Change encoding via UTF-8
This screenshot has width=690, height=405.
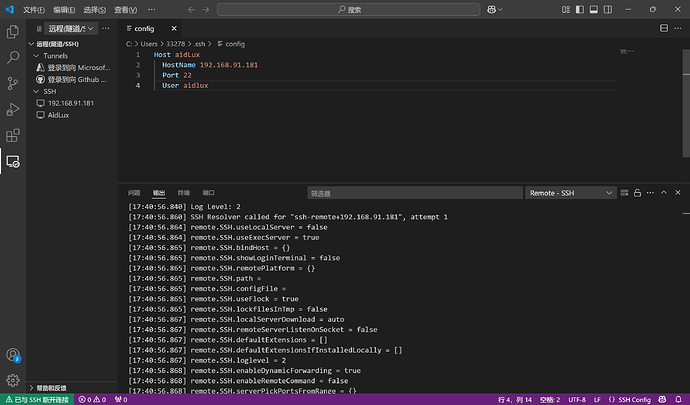pos(577,400)
